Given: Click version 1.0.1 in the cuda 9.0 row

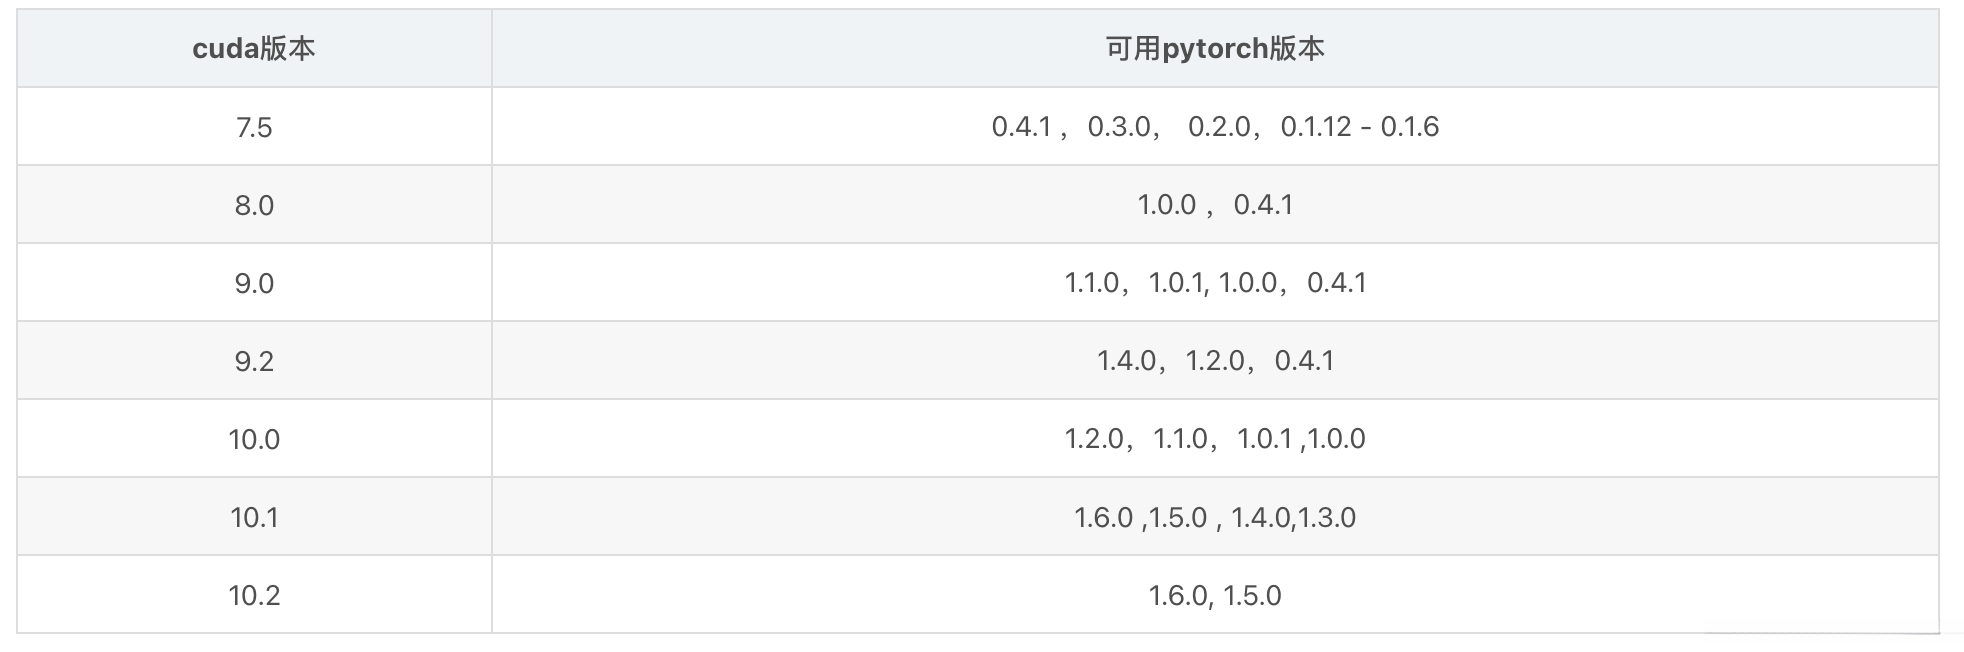Looking at the screenshot, I should click(x=1176, y=283).
